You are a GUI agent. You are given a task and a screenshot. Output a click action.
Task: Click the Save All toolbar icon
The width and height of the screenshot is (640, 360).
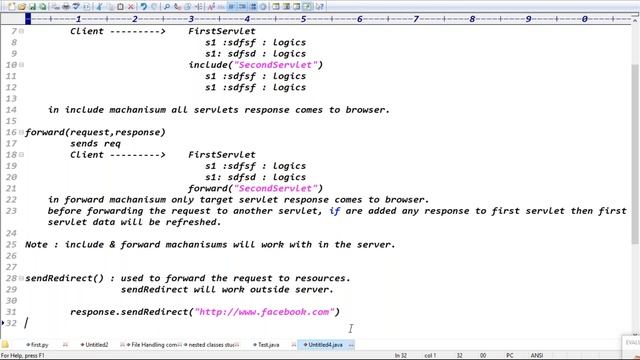(42, 7)
